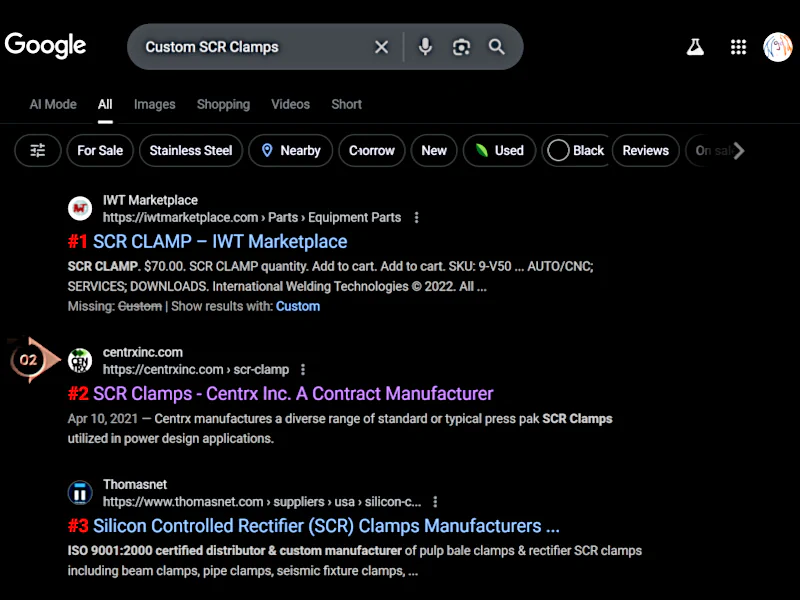Screen dimensions: 800x600
Task: Enable the Stainless Steel filter chip
Action: click(x=190, y=151)
